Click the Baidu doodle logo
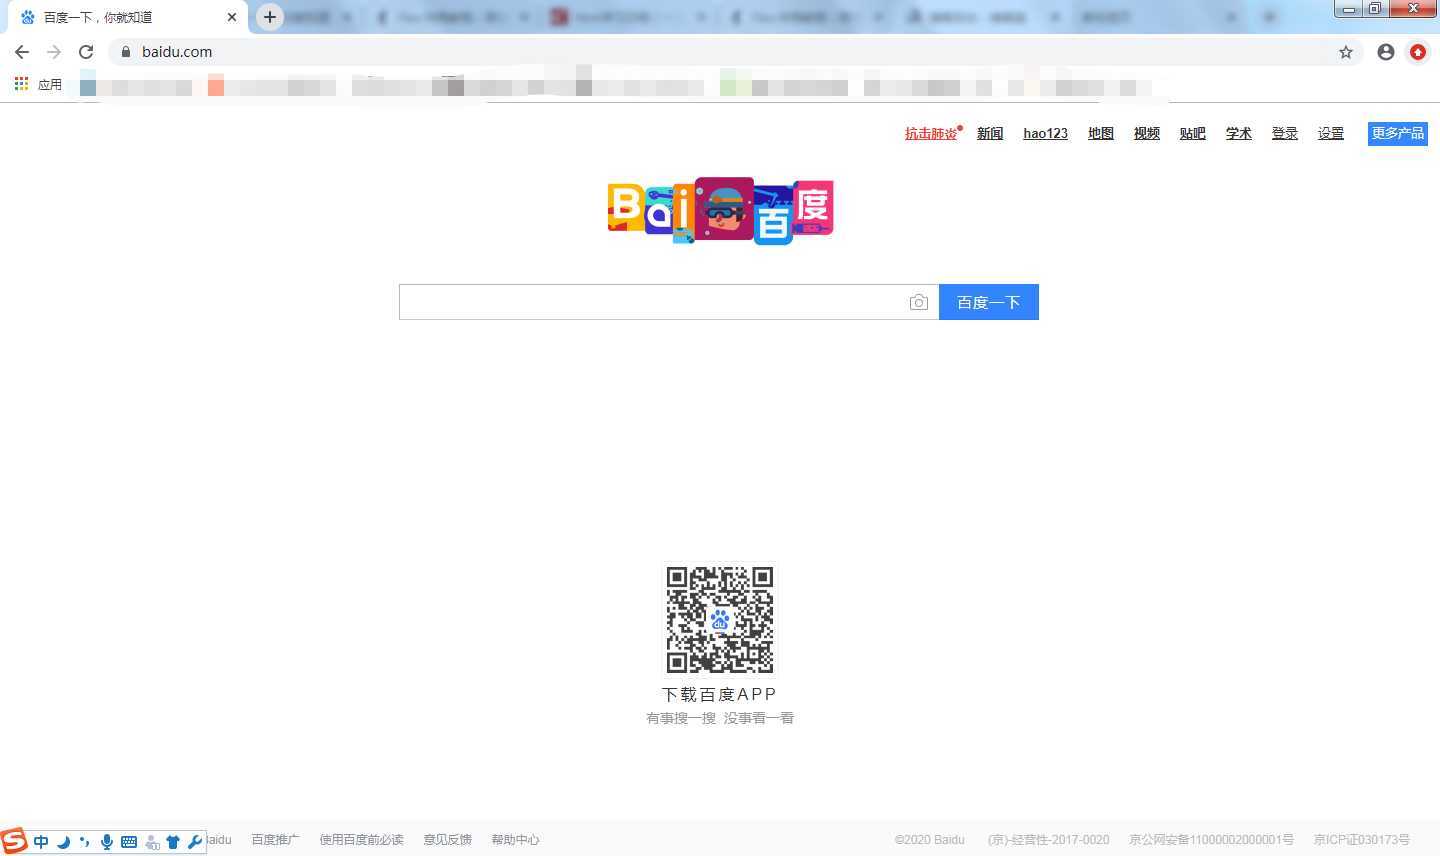 pyautogui.click(x=720, y=210)
